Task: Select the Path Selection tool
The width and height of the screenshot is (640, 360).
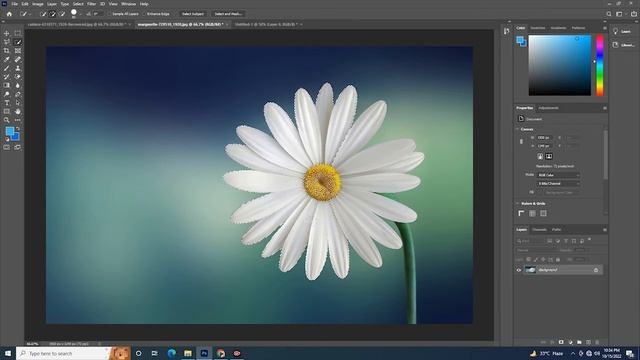Action: tap(18, 103)
